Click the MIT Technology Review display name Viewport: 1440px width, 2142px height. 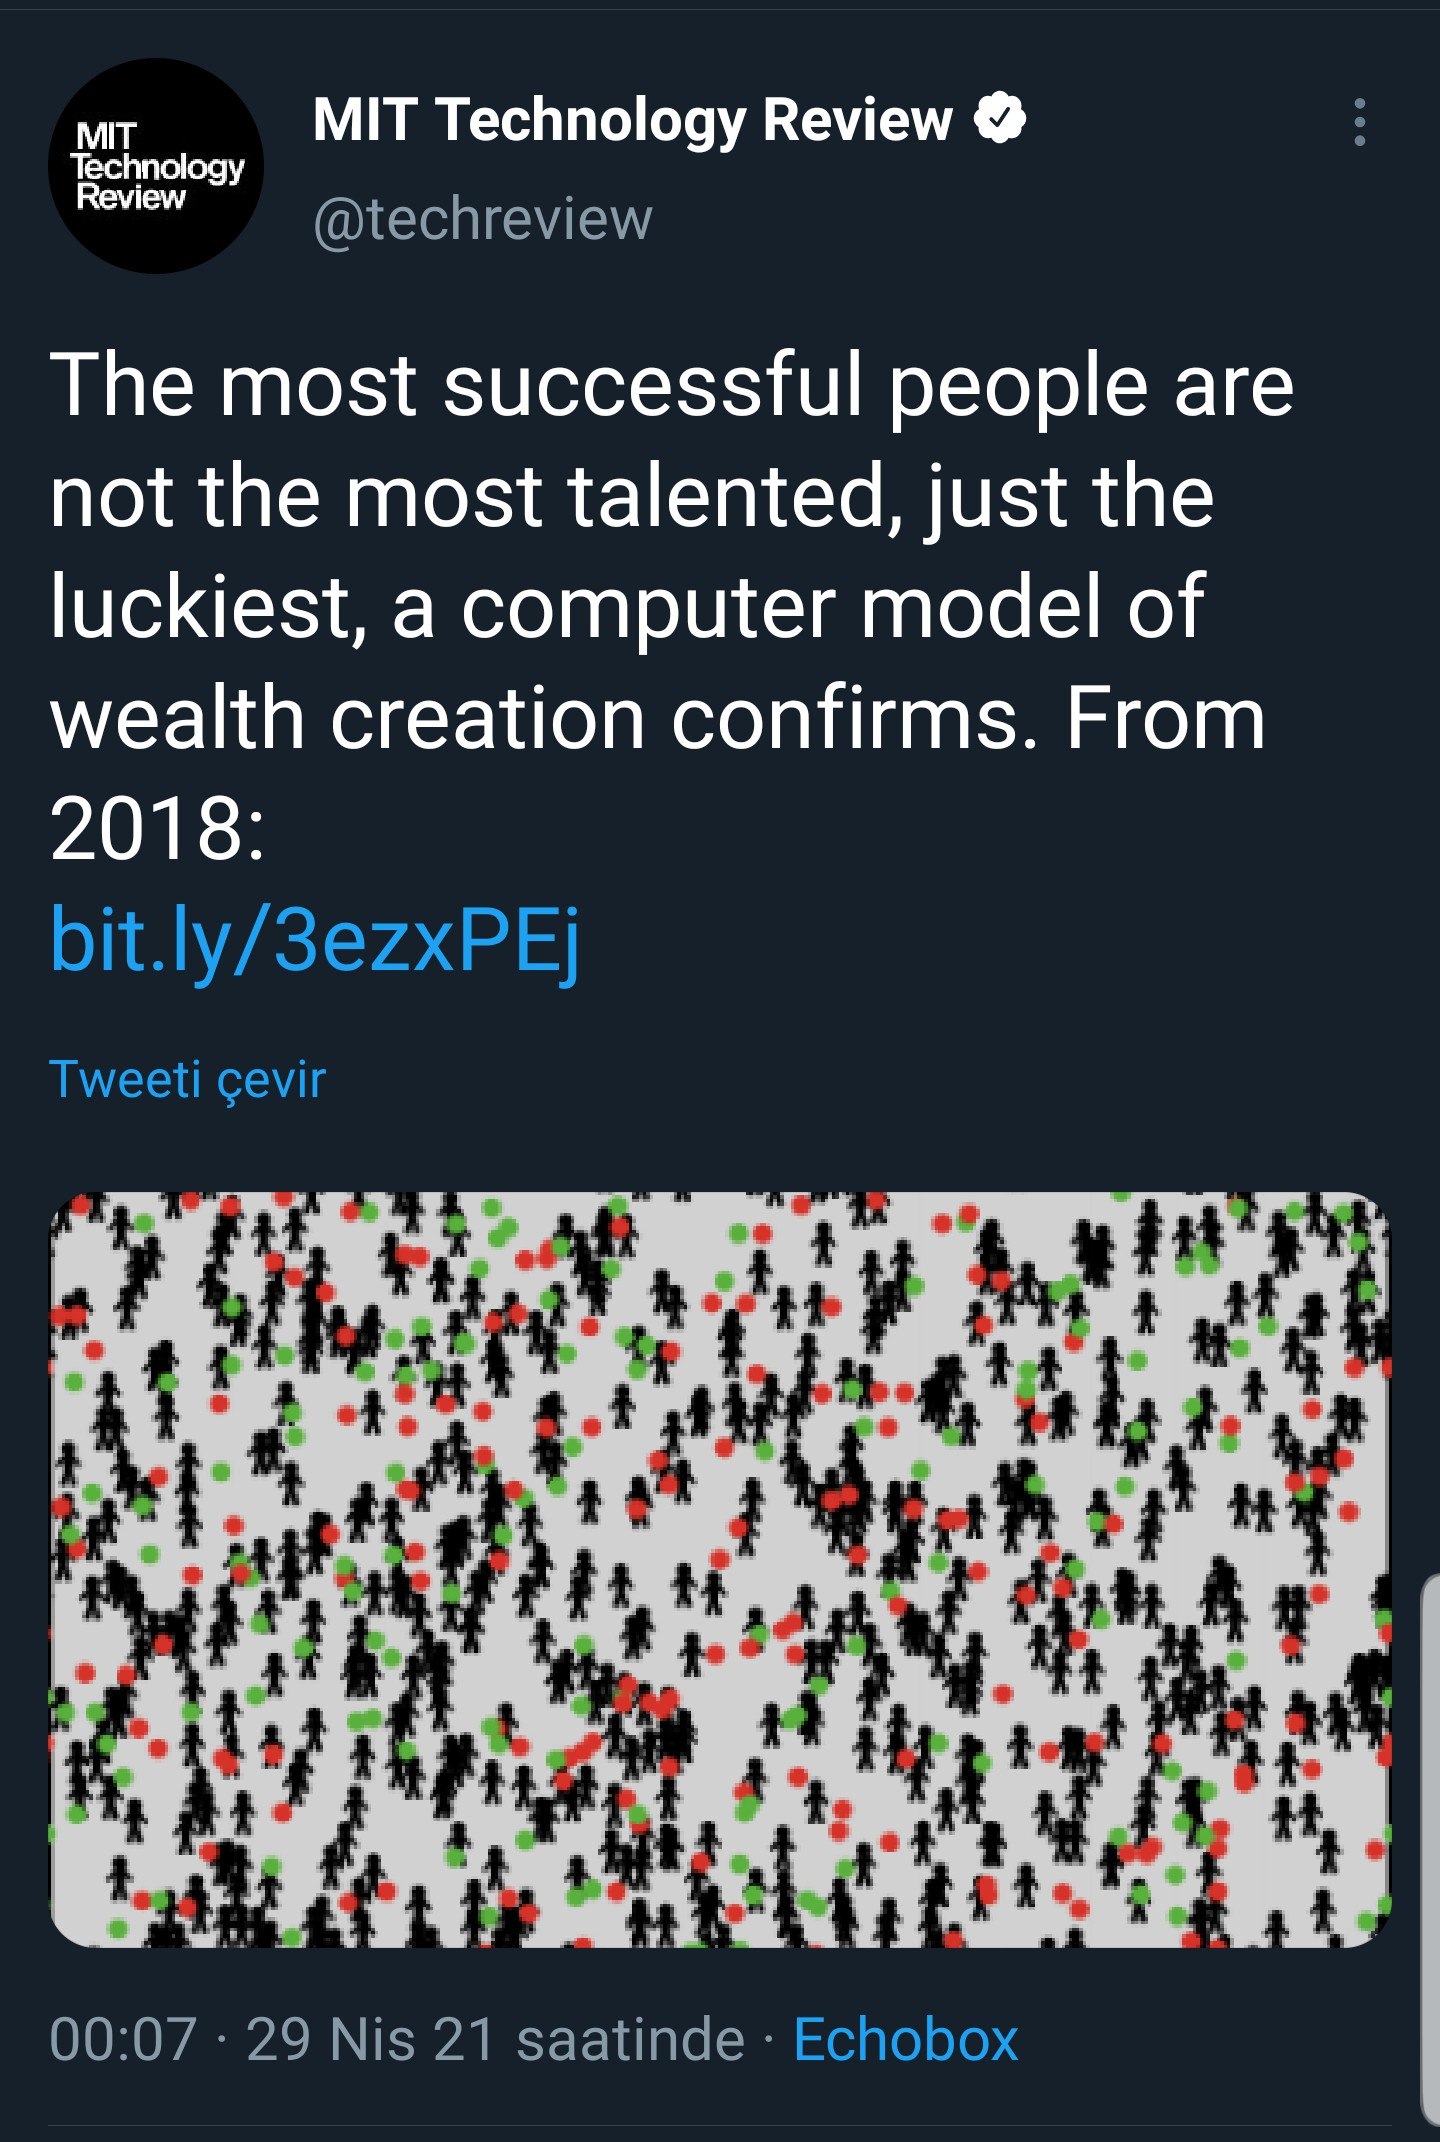632,120
